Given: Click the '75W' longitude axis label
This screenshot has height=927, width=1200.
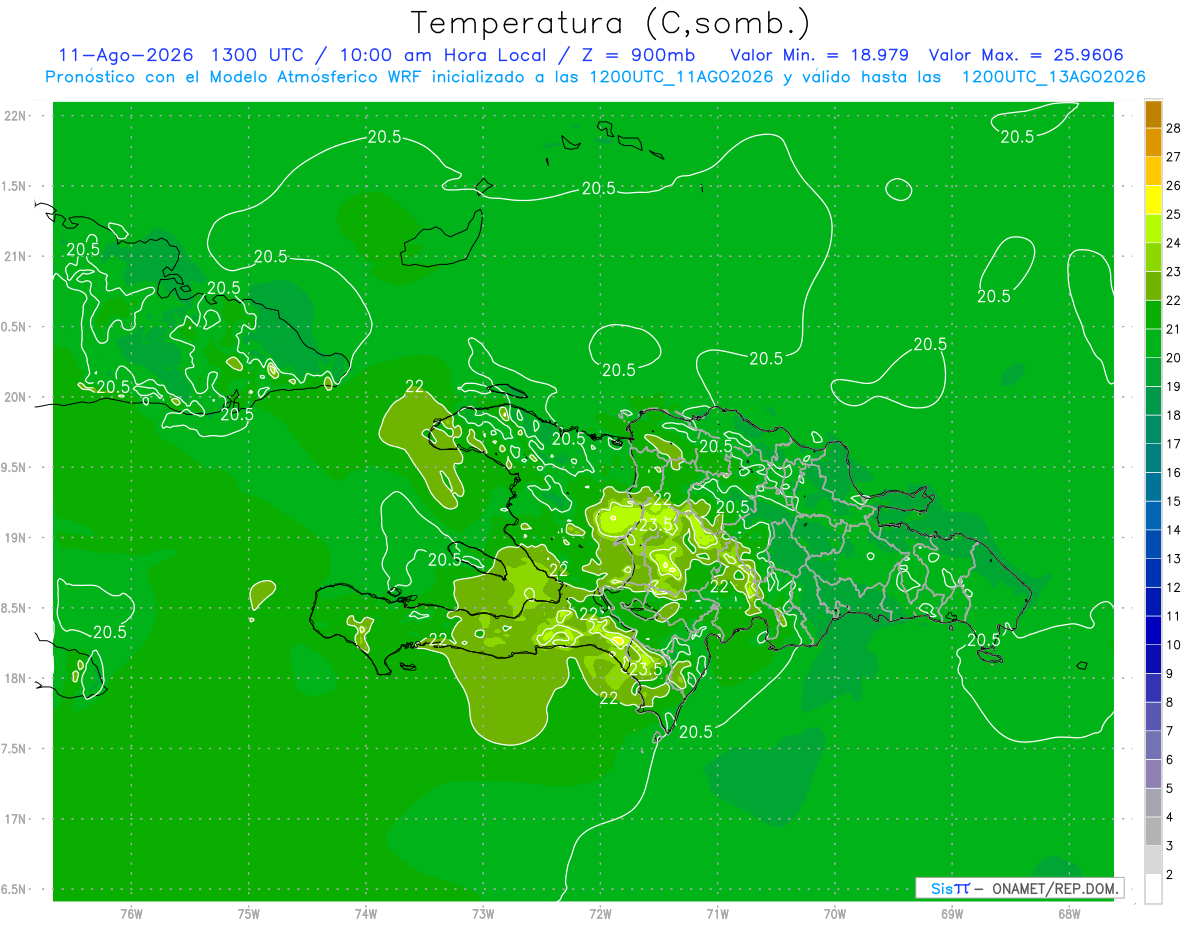Looking at the screenshot, I should point(249,914).
